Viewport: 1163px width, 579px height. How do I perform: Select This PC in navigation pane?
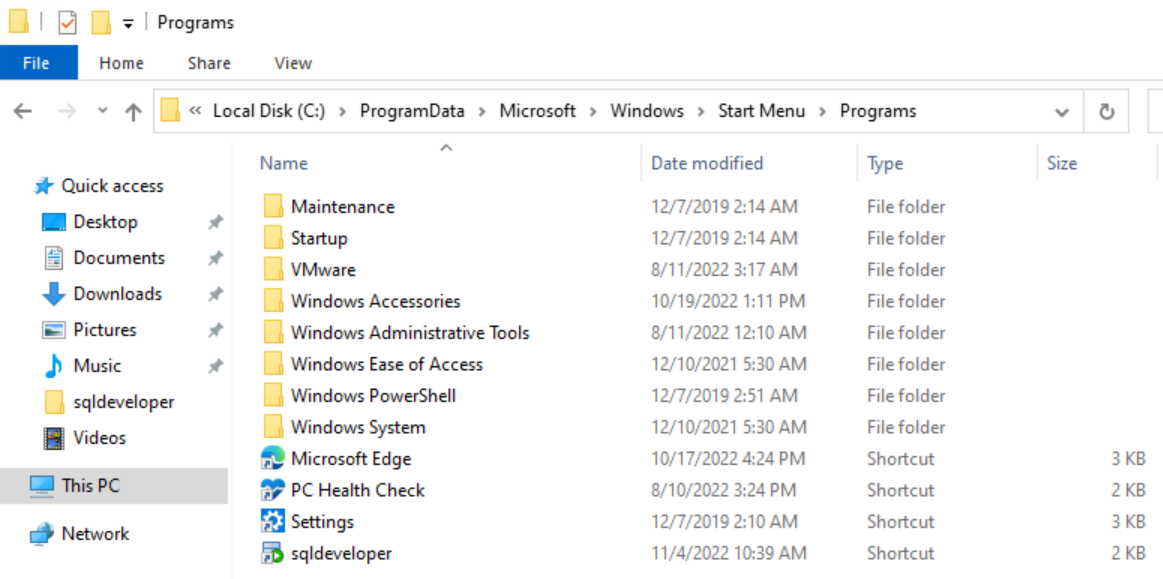pos(90,486)
